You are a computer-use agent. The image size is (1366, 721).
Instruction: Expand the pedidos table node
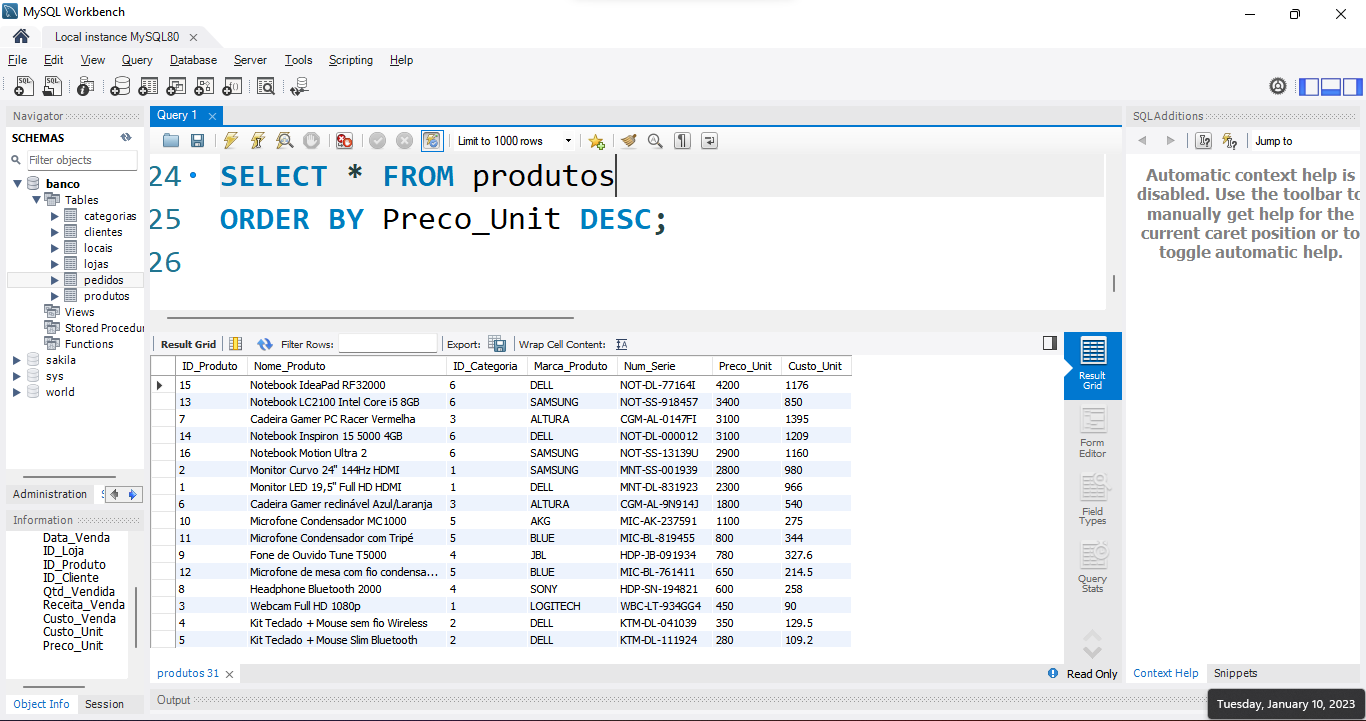click(55, 280)
